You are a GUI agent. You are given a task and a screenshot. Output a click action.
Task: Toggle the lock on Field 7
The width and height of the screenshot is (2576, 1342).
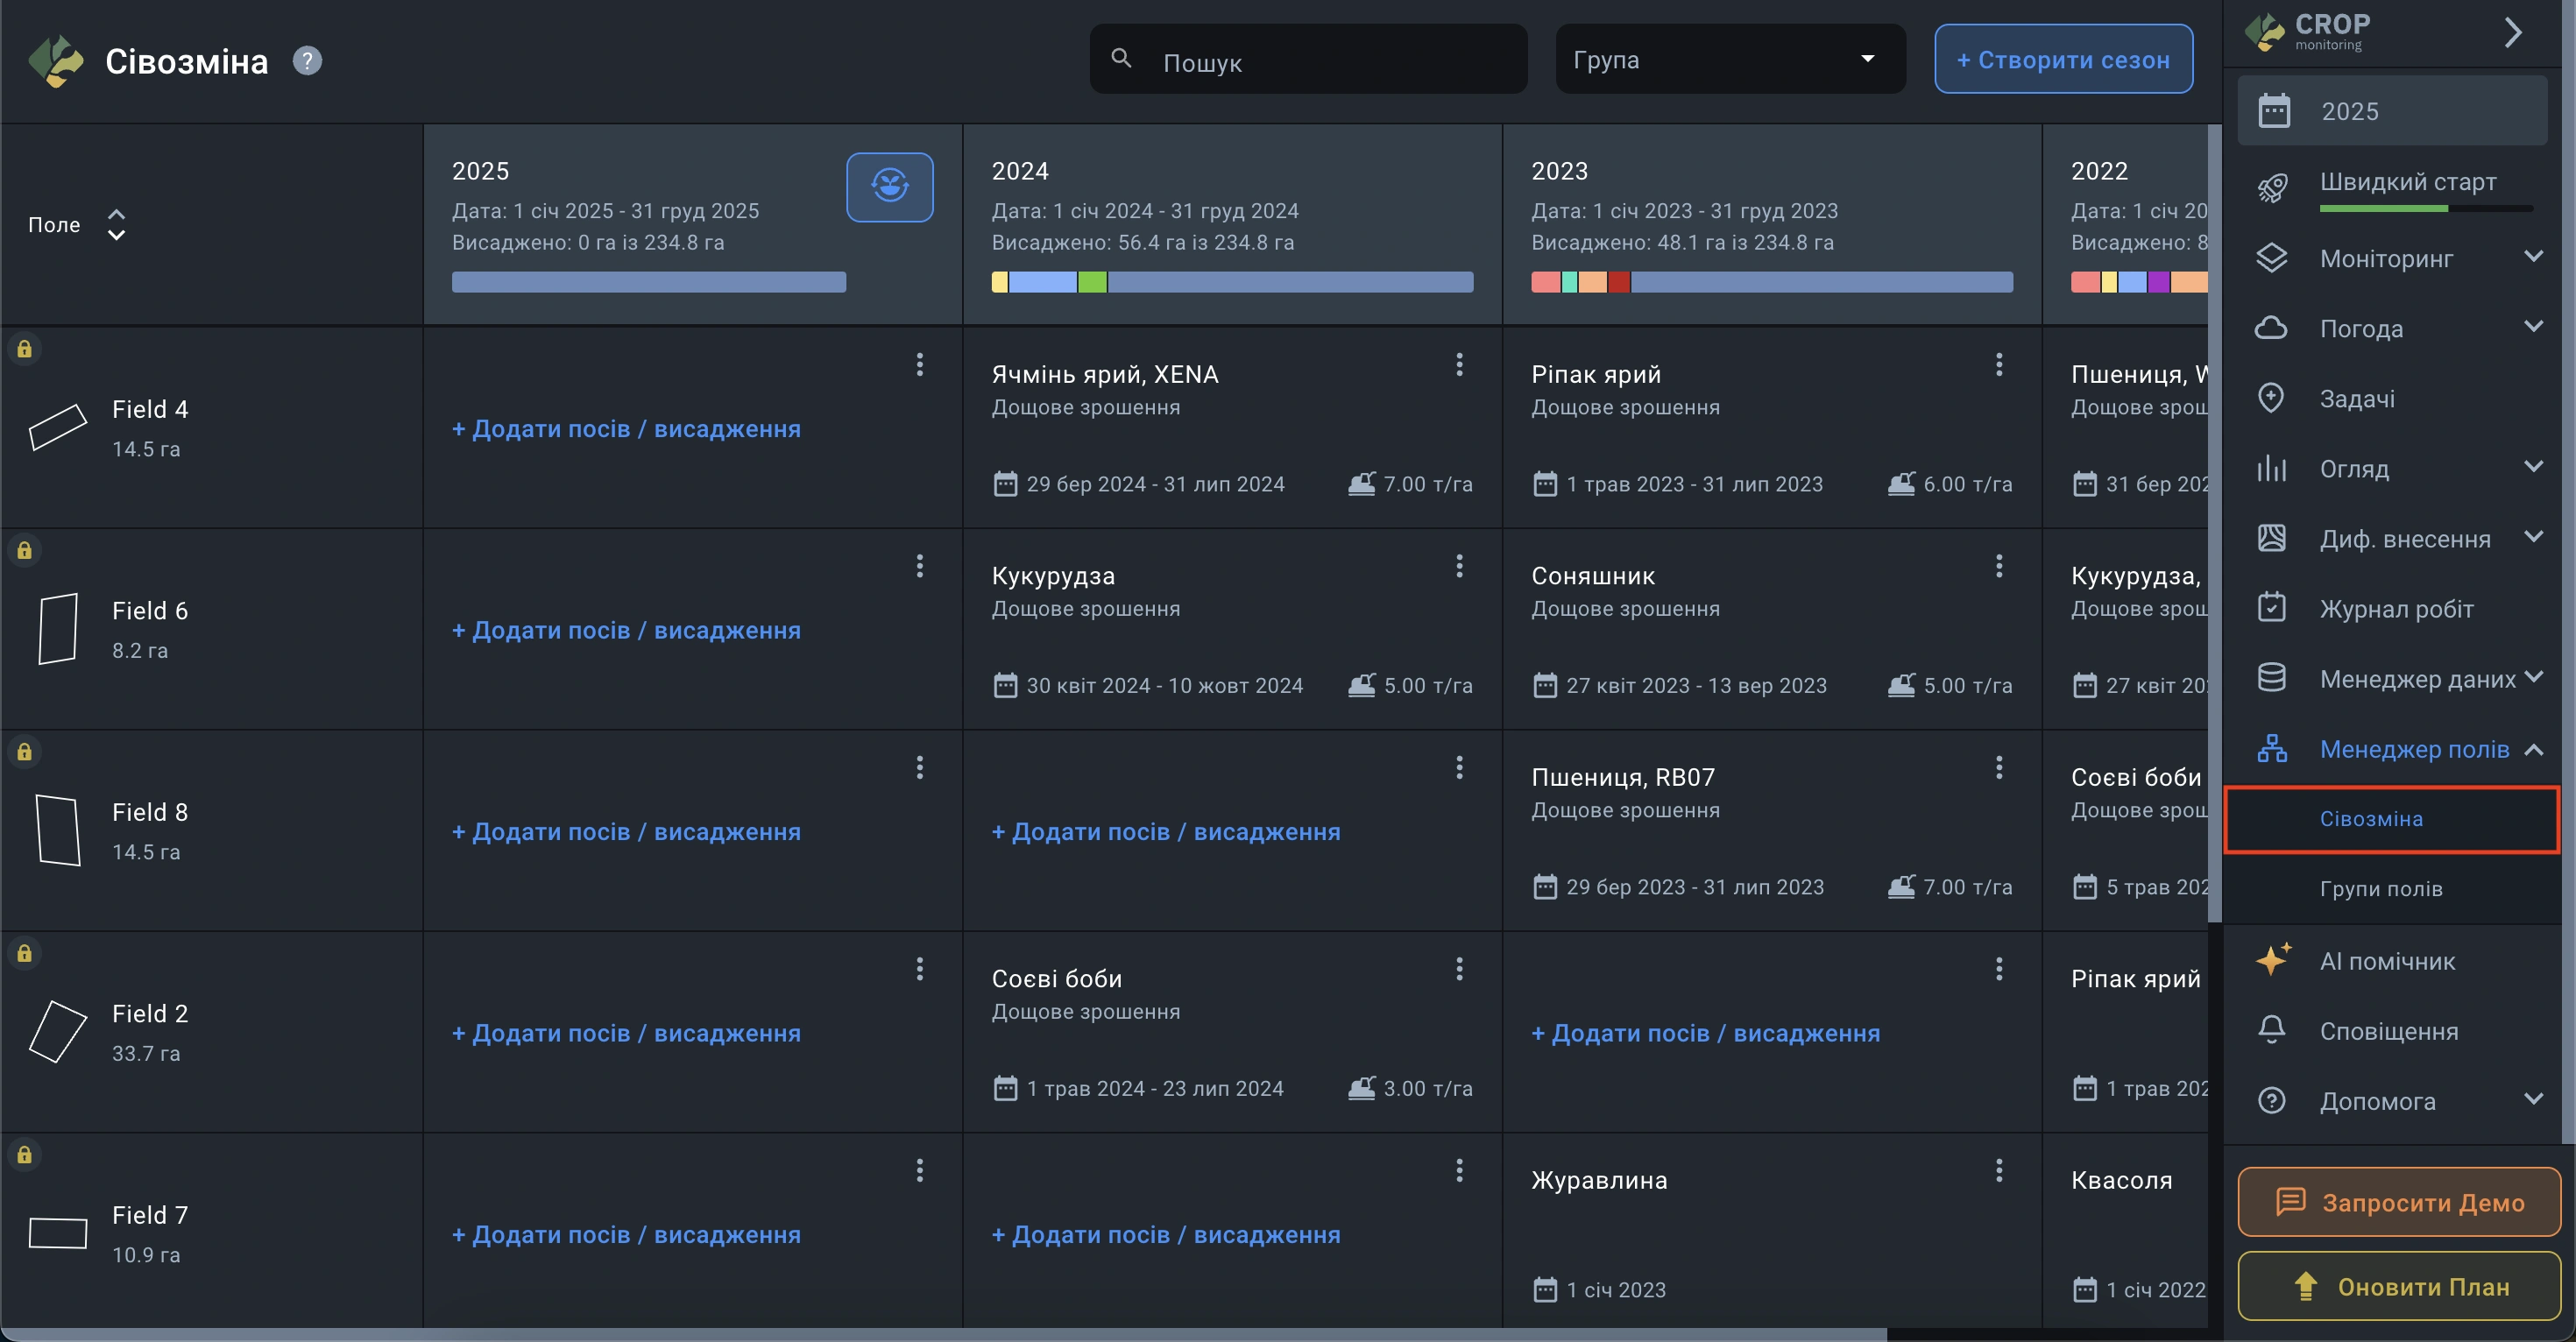tap(24, 1155)
